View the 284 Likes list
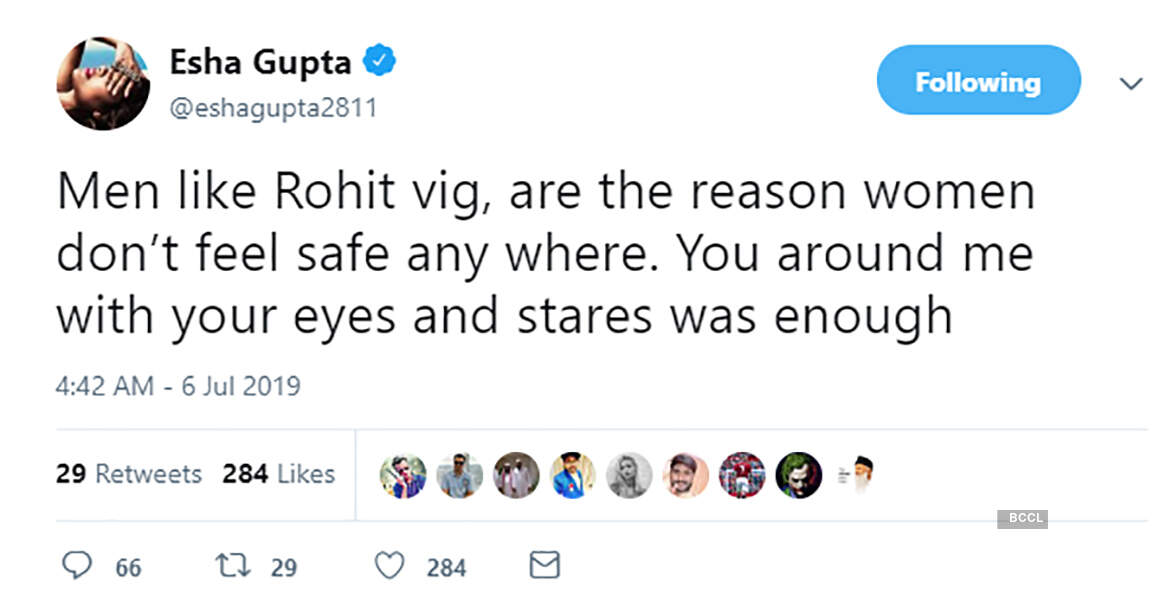The height and width of the screenshot is (600, 1173). click(278, 475)
